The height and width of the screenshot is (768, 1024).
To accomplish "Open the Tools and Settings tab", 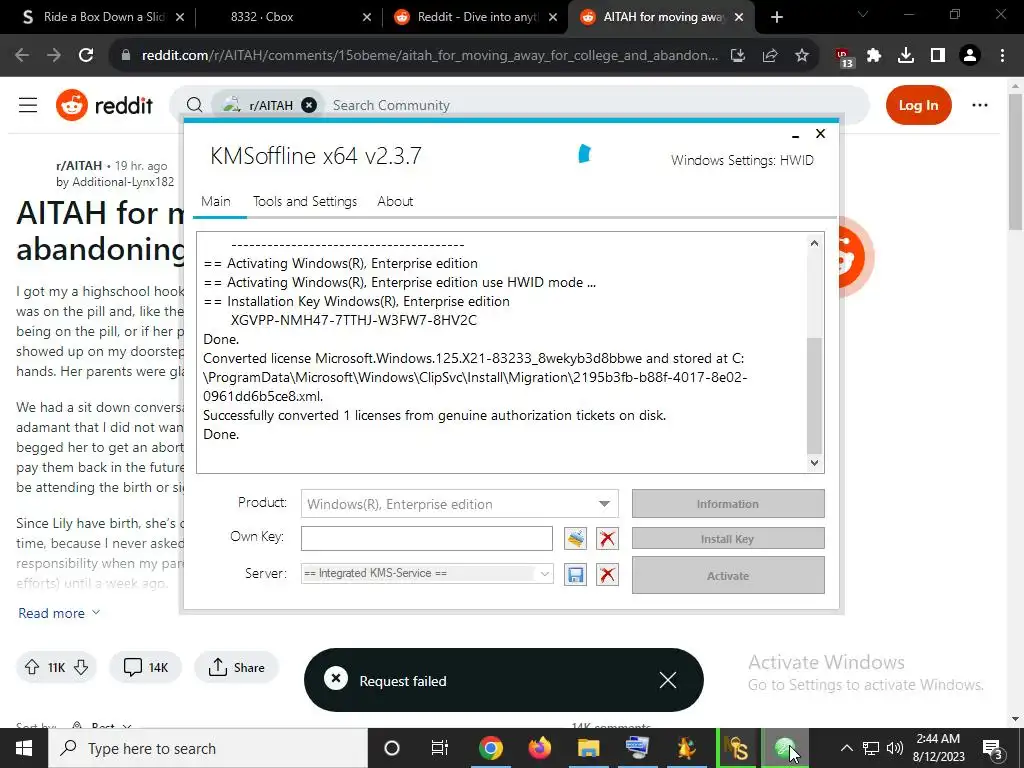I will (x=305, y=201).
